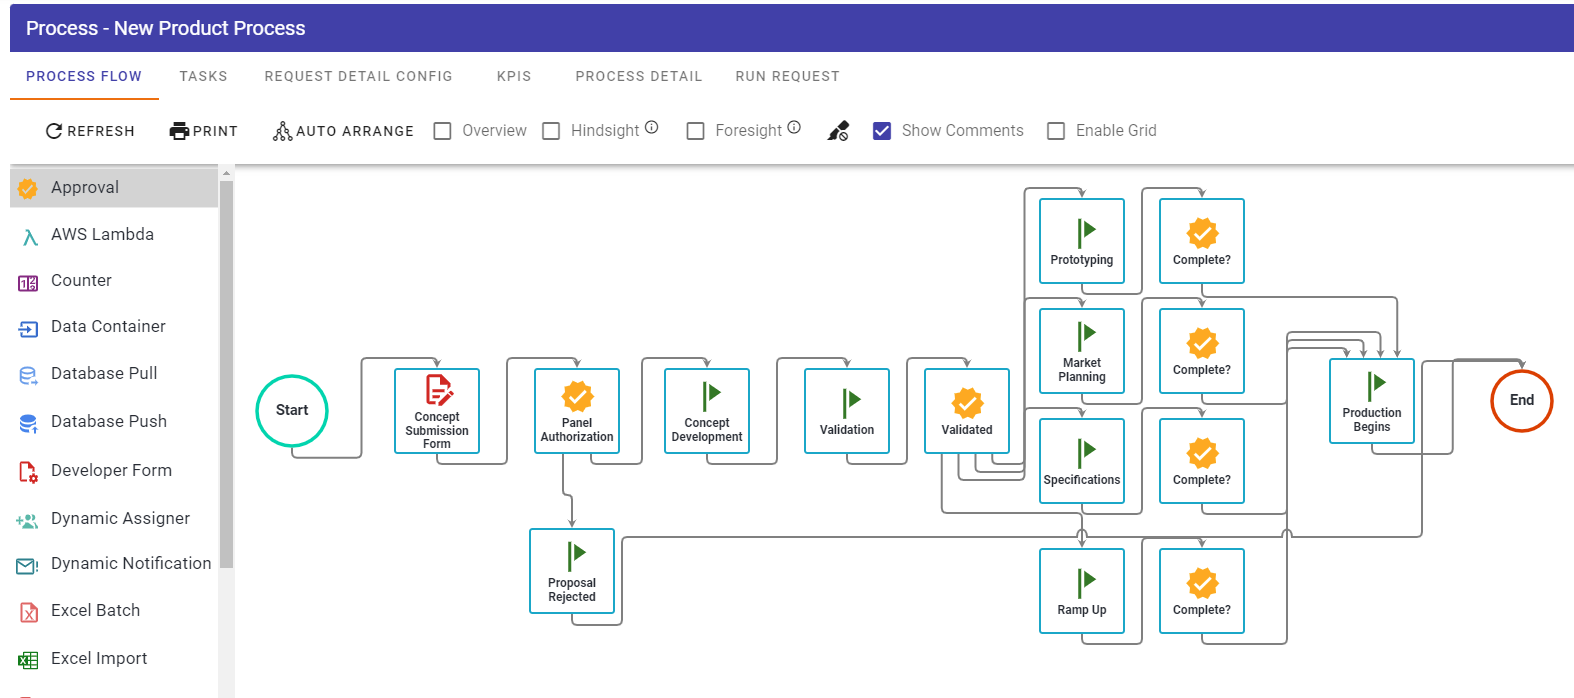Select the Complete? node next to Specifications
This screenshot has width=1574, height=698.
tap(1202, 461)
